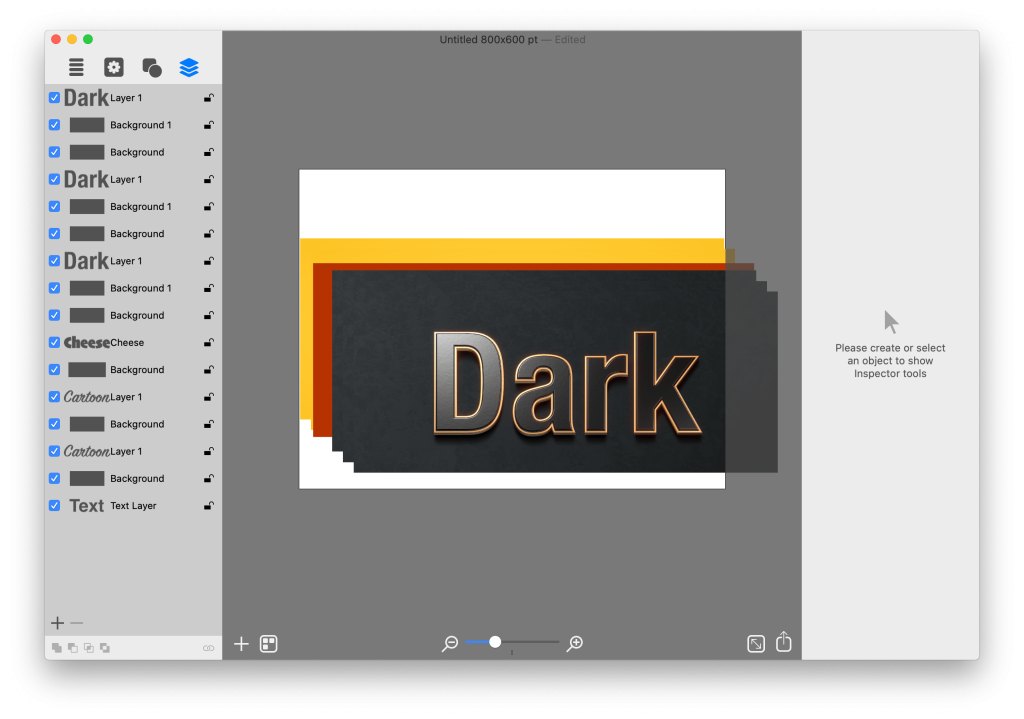The height and width of the screenshot is (719, 1024).
Task: Select the subtract shapes icon
Action: click(x=72, y=647)
